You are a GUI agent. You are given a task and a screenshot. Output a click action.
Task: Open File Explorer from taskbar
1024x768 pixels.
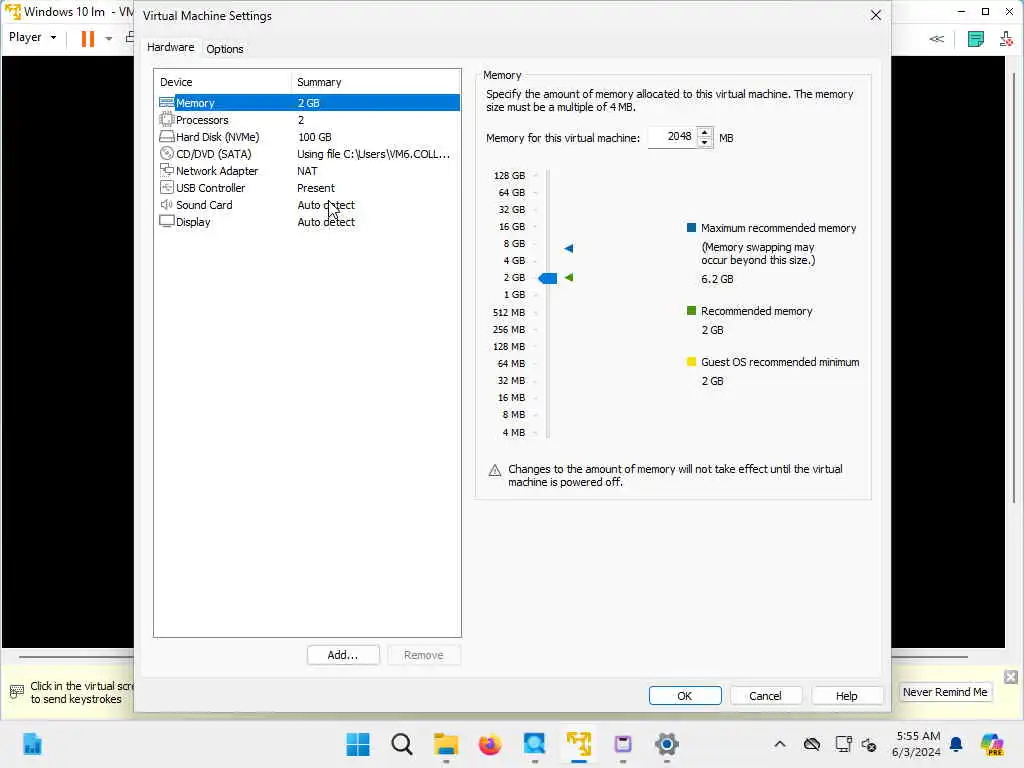pyautogui.click(x=446, y=744)
